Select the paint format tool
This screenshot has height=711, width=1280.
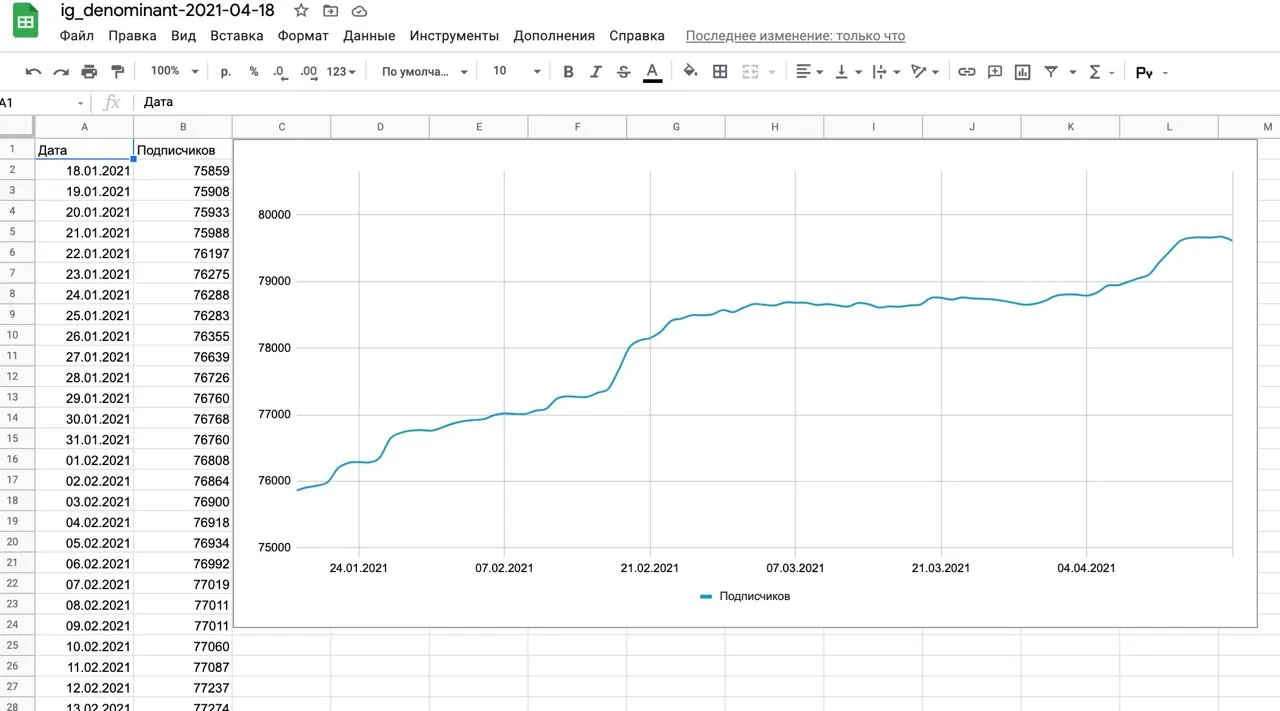click(118, 72)
